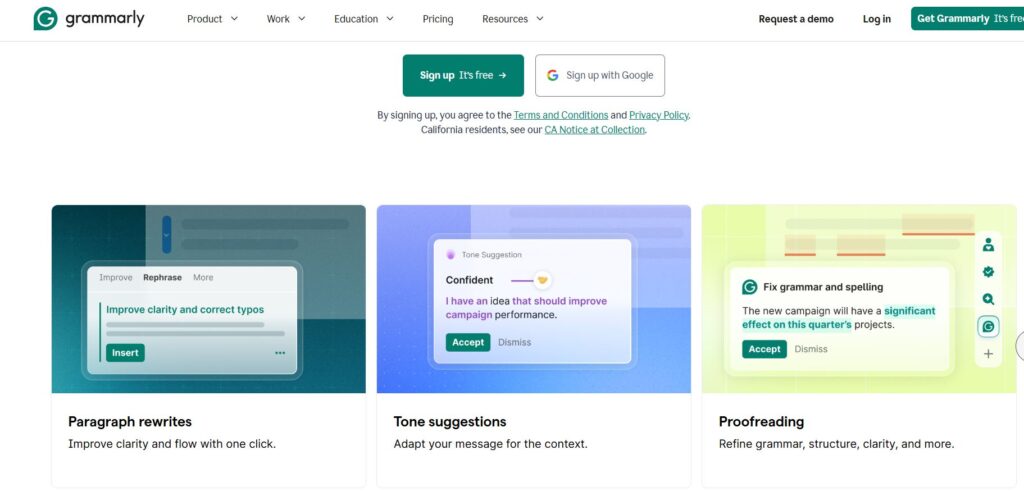
Task: Click the purple Tone Suggestion dot icon
Action: pos(451,255)
